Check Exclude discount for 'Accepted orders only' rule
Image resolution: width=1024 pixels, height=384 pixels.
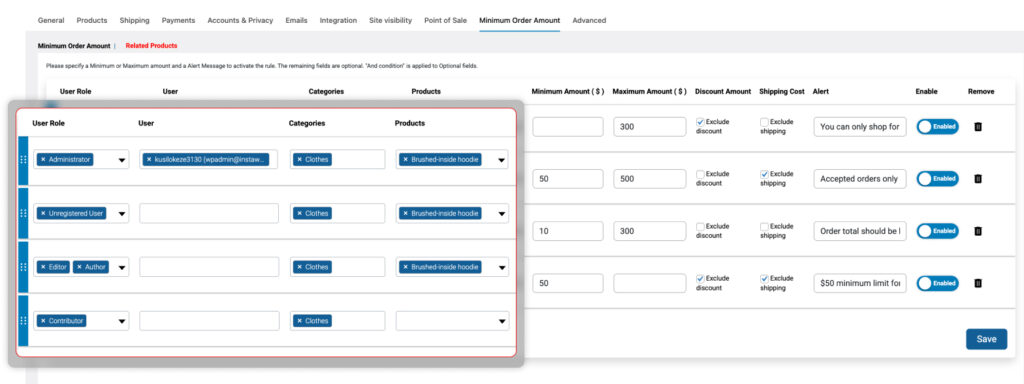click(700, 174)
